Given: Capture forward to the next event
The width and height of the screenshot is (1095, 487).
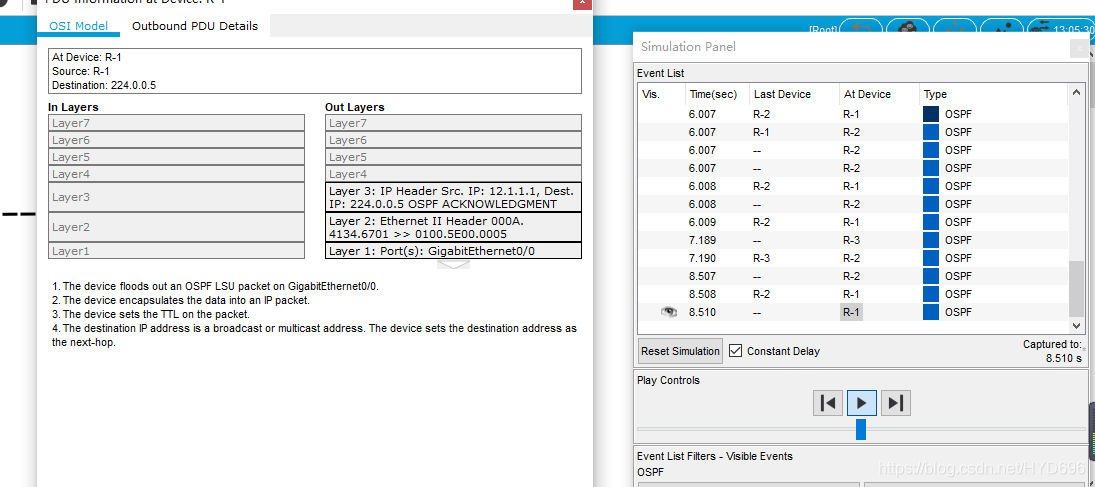Looking at the screenshot, I should (896, 403).
